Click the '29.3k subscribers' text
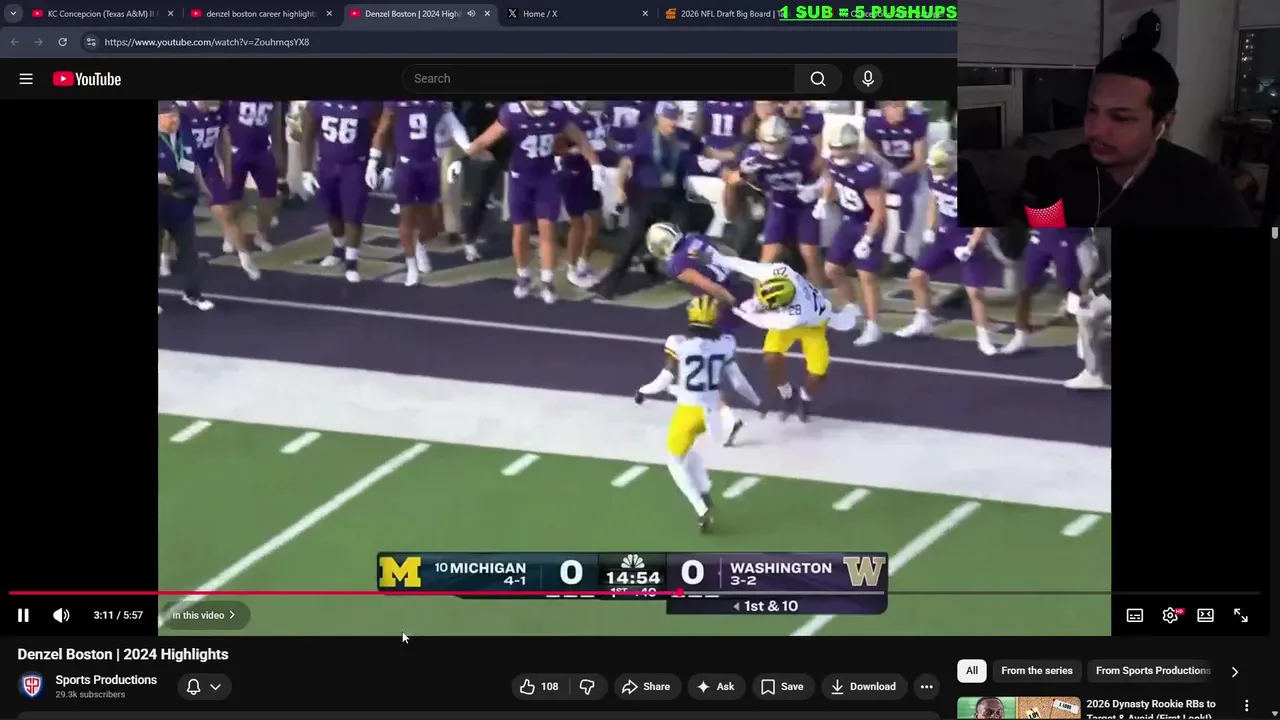The width and height of the screenshot is (1280, 720). 90,694
